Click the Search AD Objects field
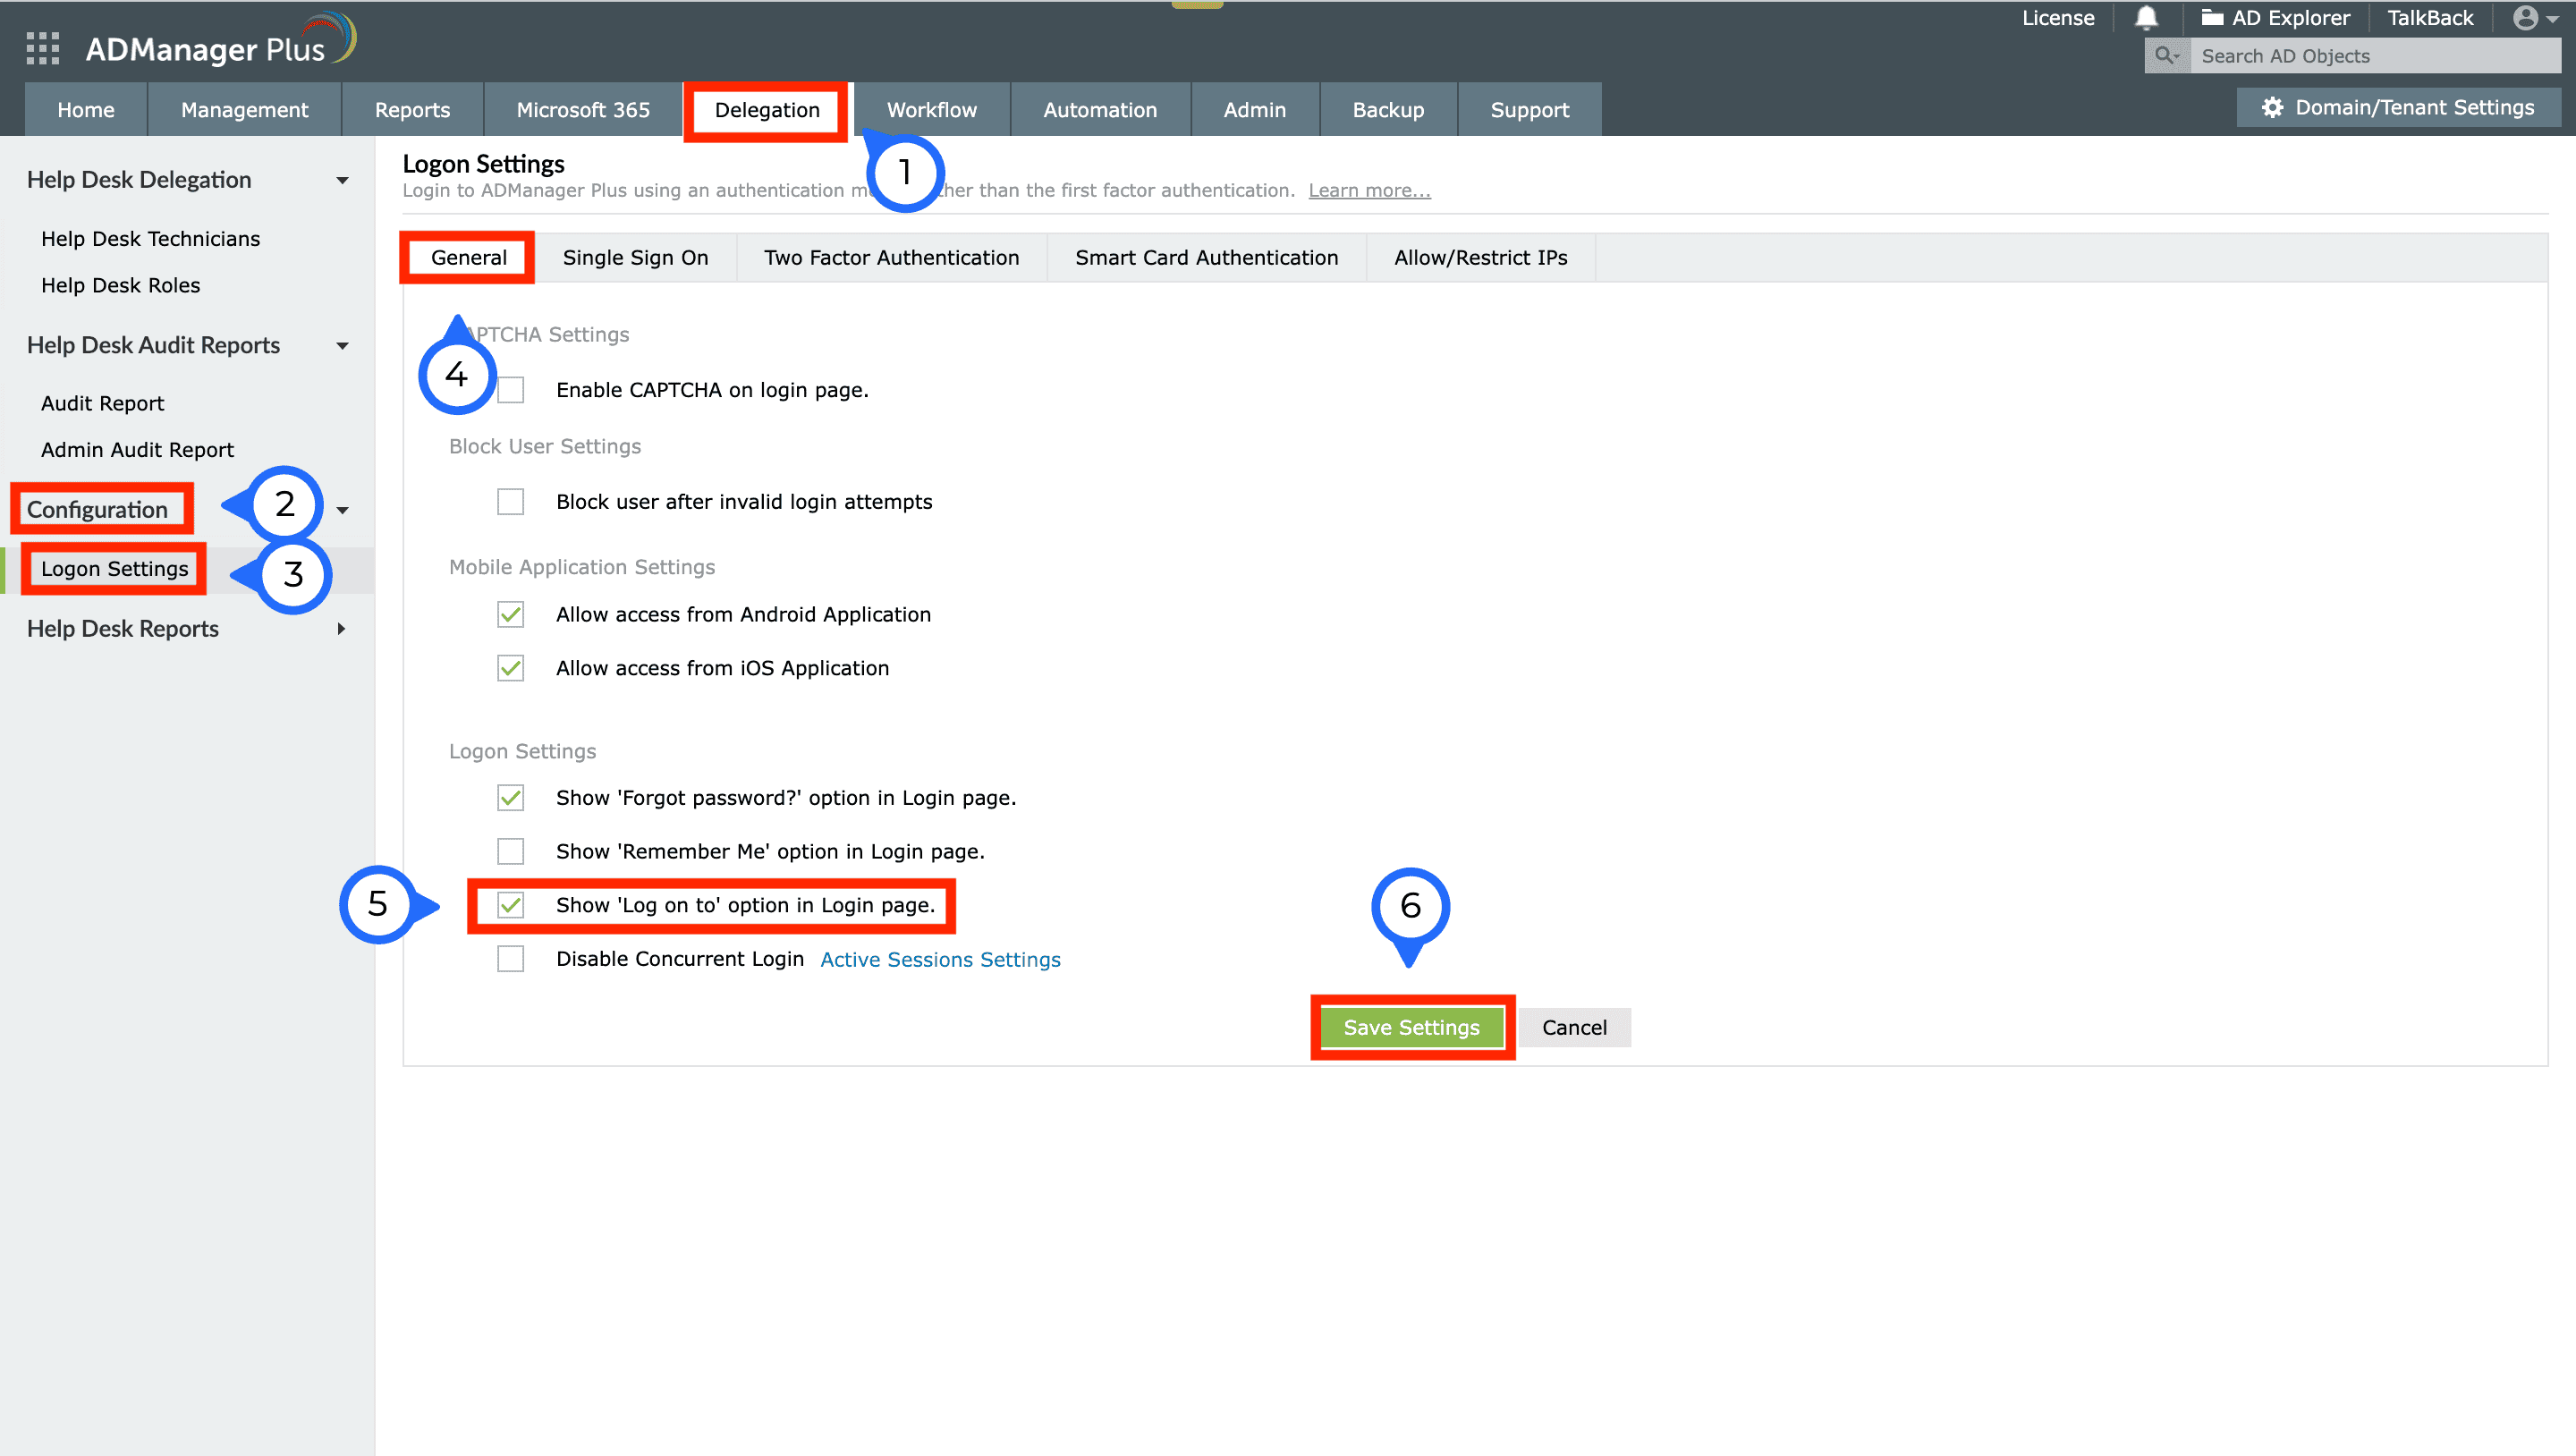Image resolution: width=2576 pixels, height=1456 pixels. [x=2370, y=56]
